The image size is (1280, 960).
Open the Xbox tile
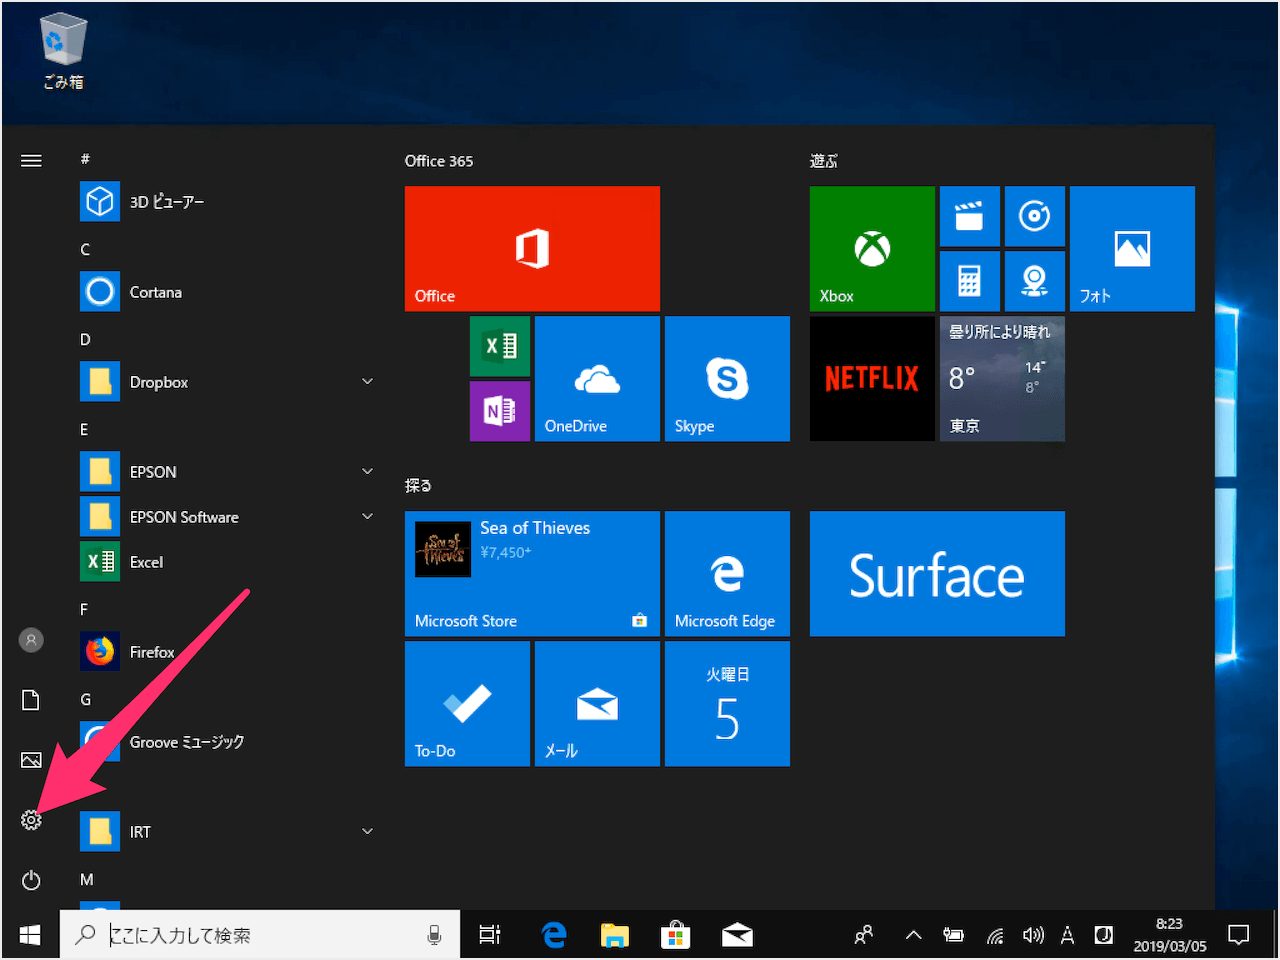(872, 248)
